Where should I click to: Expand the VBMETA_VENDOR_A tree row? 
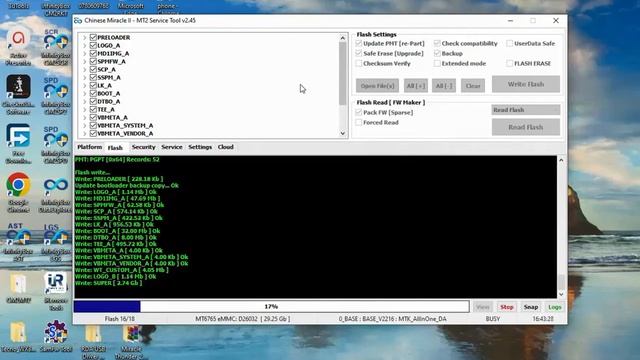84,133
